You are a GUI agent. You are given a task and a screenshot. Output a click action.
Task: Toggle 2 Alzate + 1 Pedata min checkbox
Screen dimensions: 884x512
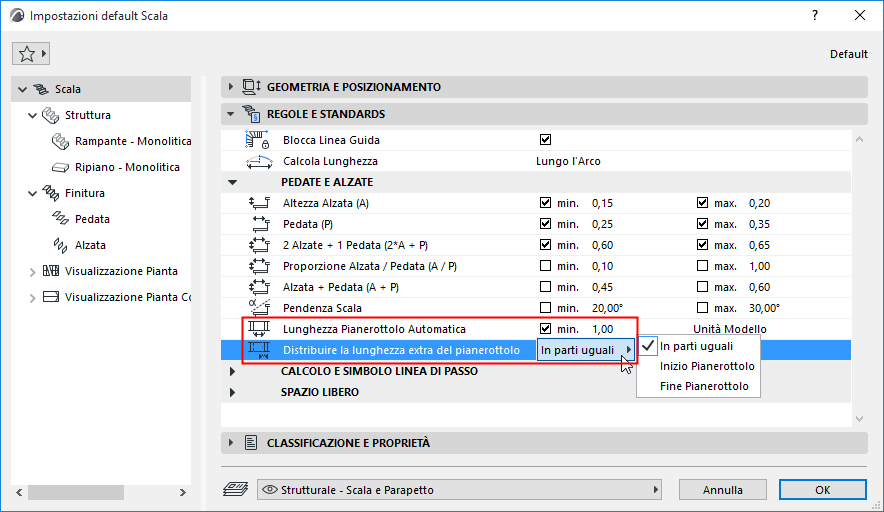click(545, 244)
